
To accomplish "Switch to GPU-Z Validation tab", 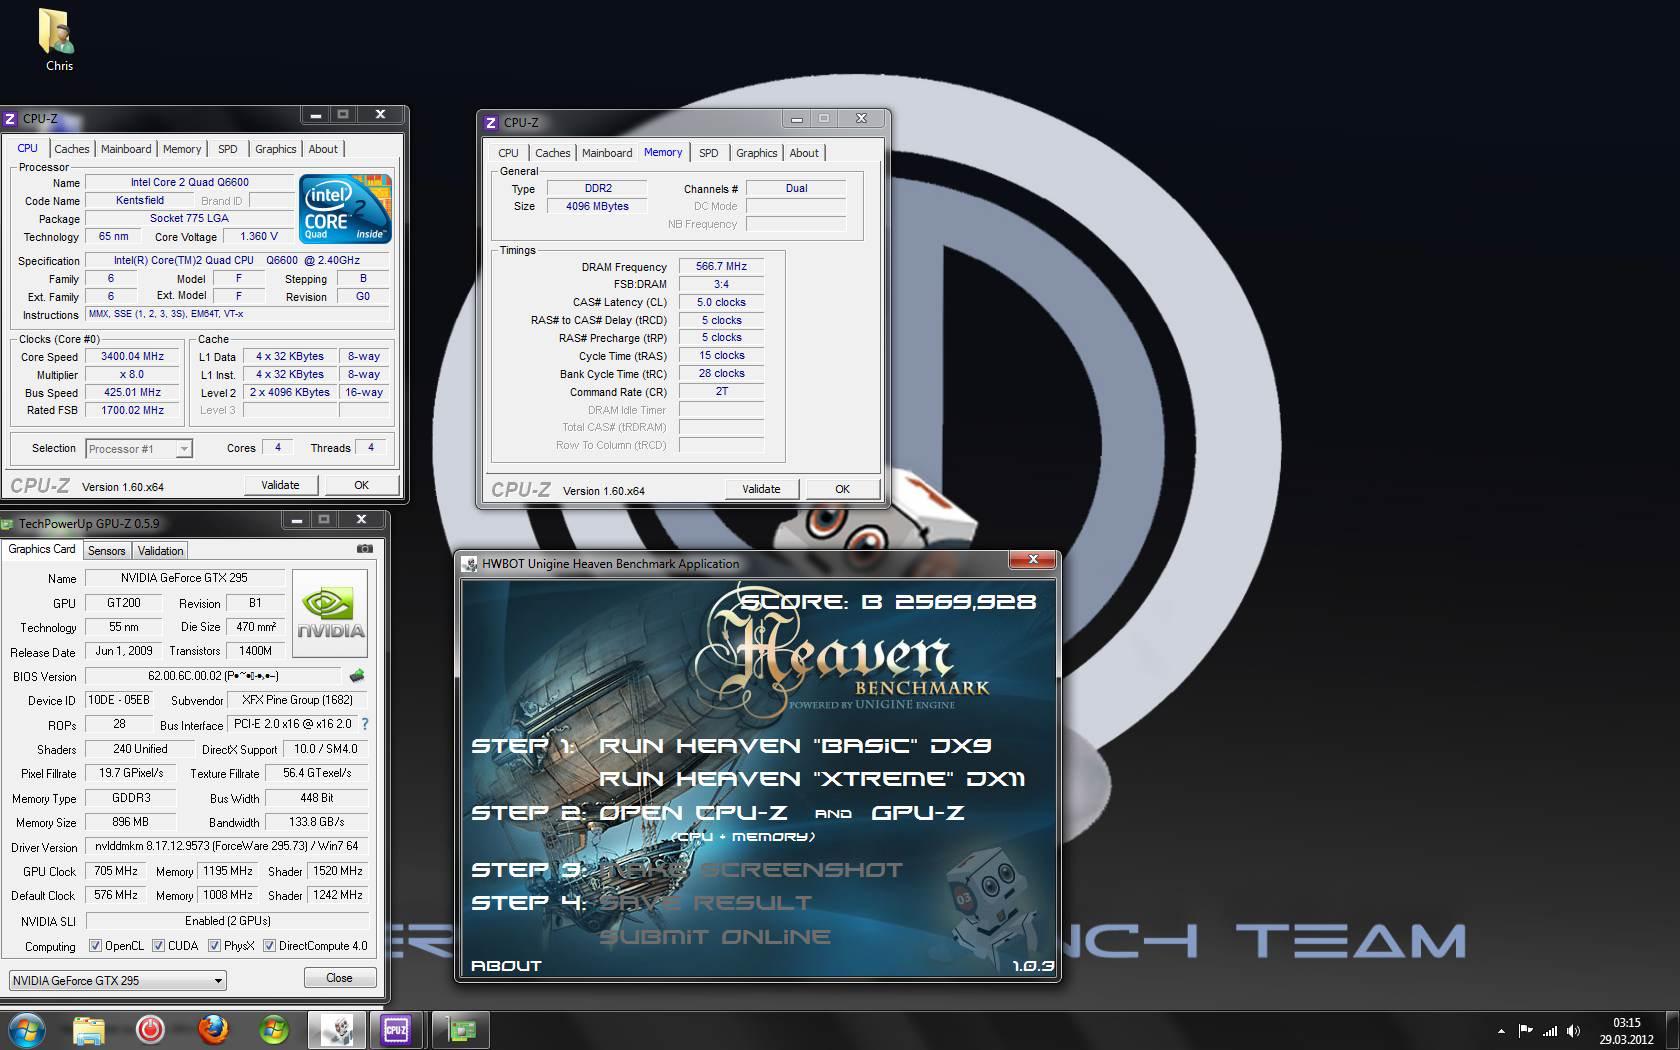I will 160,551.
